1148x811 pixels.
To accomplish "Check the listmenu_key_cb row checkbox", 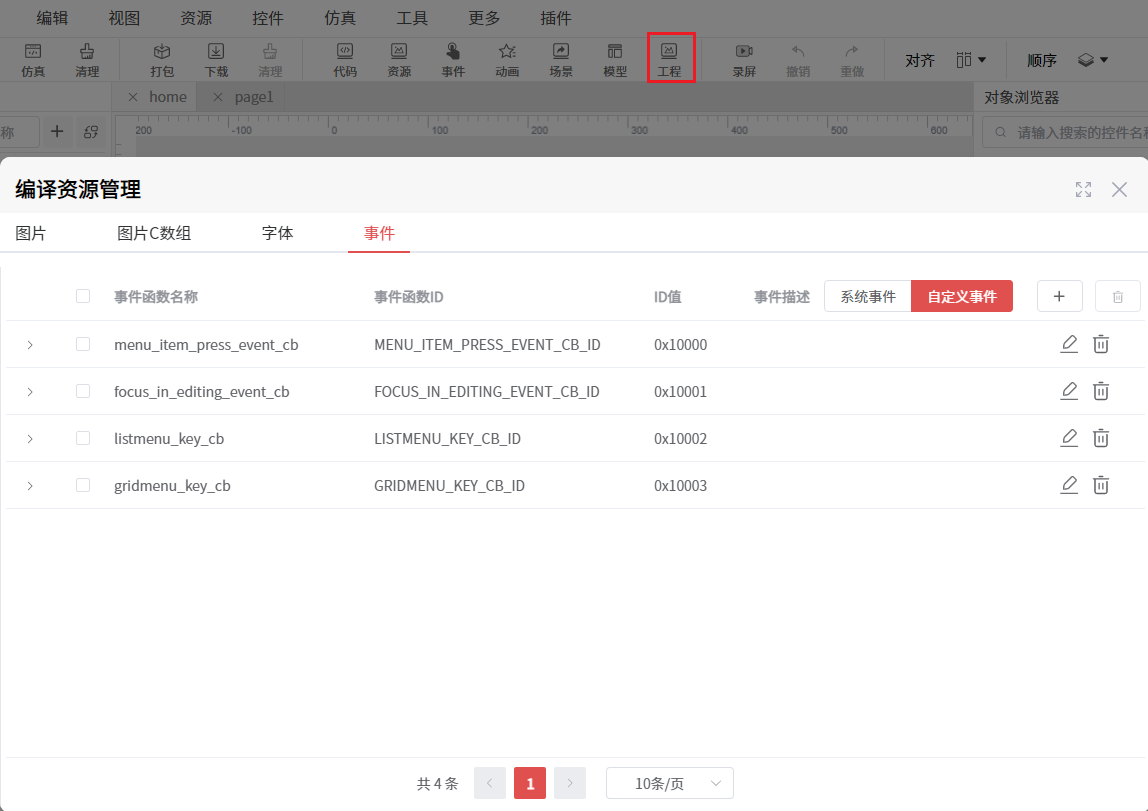I will click(x=83, y=438).
